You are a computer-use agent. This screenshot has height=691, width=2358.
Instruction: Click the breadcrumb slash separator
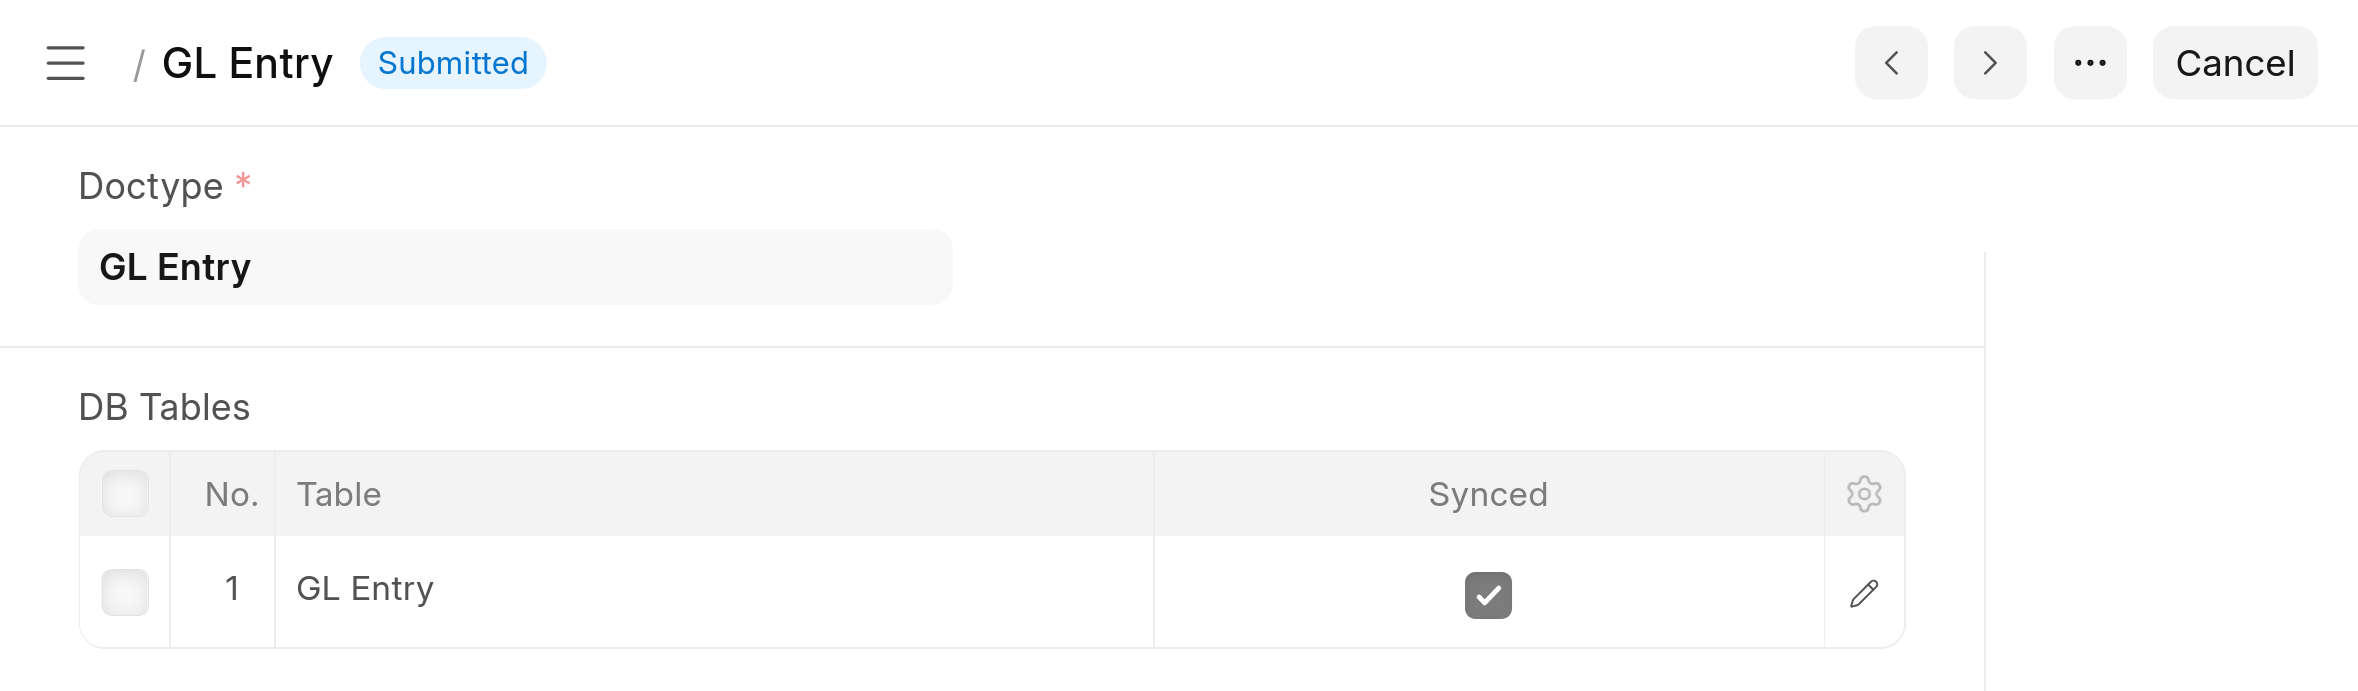tap(139, 65)
